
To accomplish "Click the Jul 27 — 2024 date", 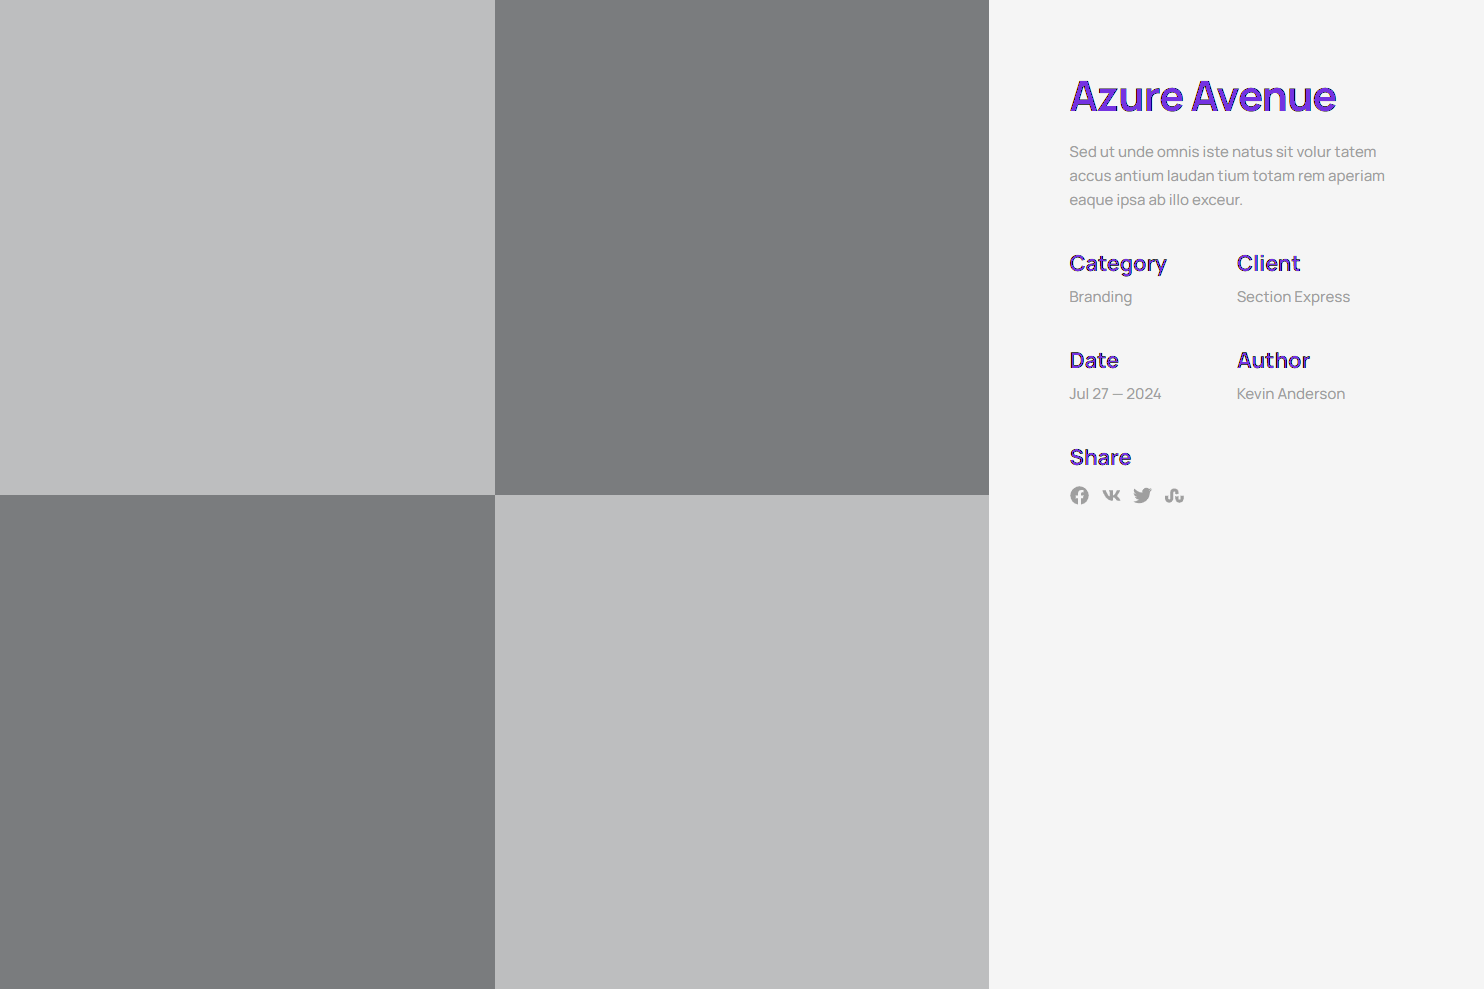I will tap(1115, 394).
